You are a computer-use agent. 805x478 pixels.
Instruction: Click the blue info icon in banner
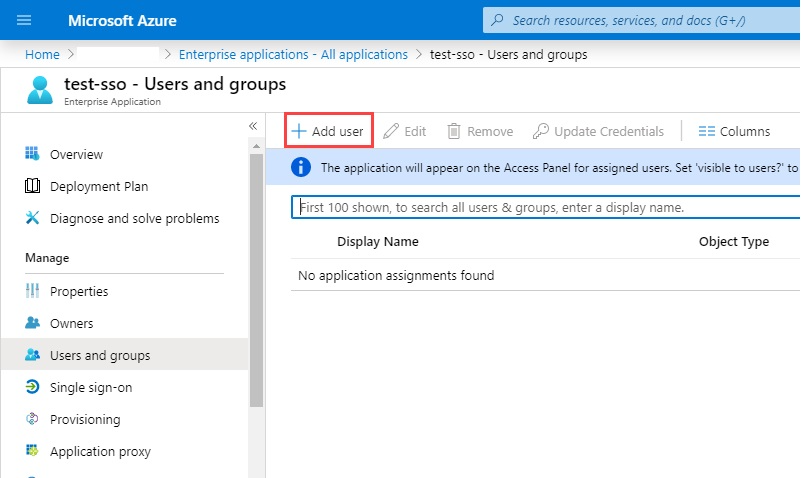pos(301,167)
